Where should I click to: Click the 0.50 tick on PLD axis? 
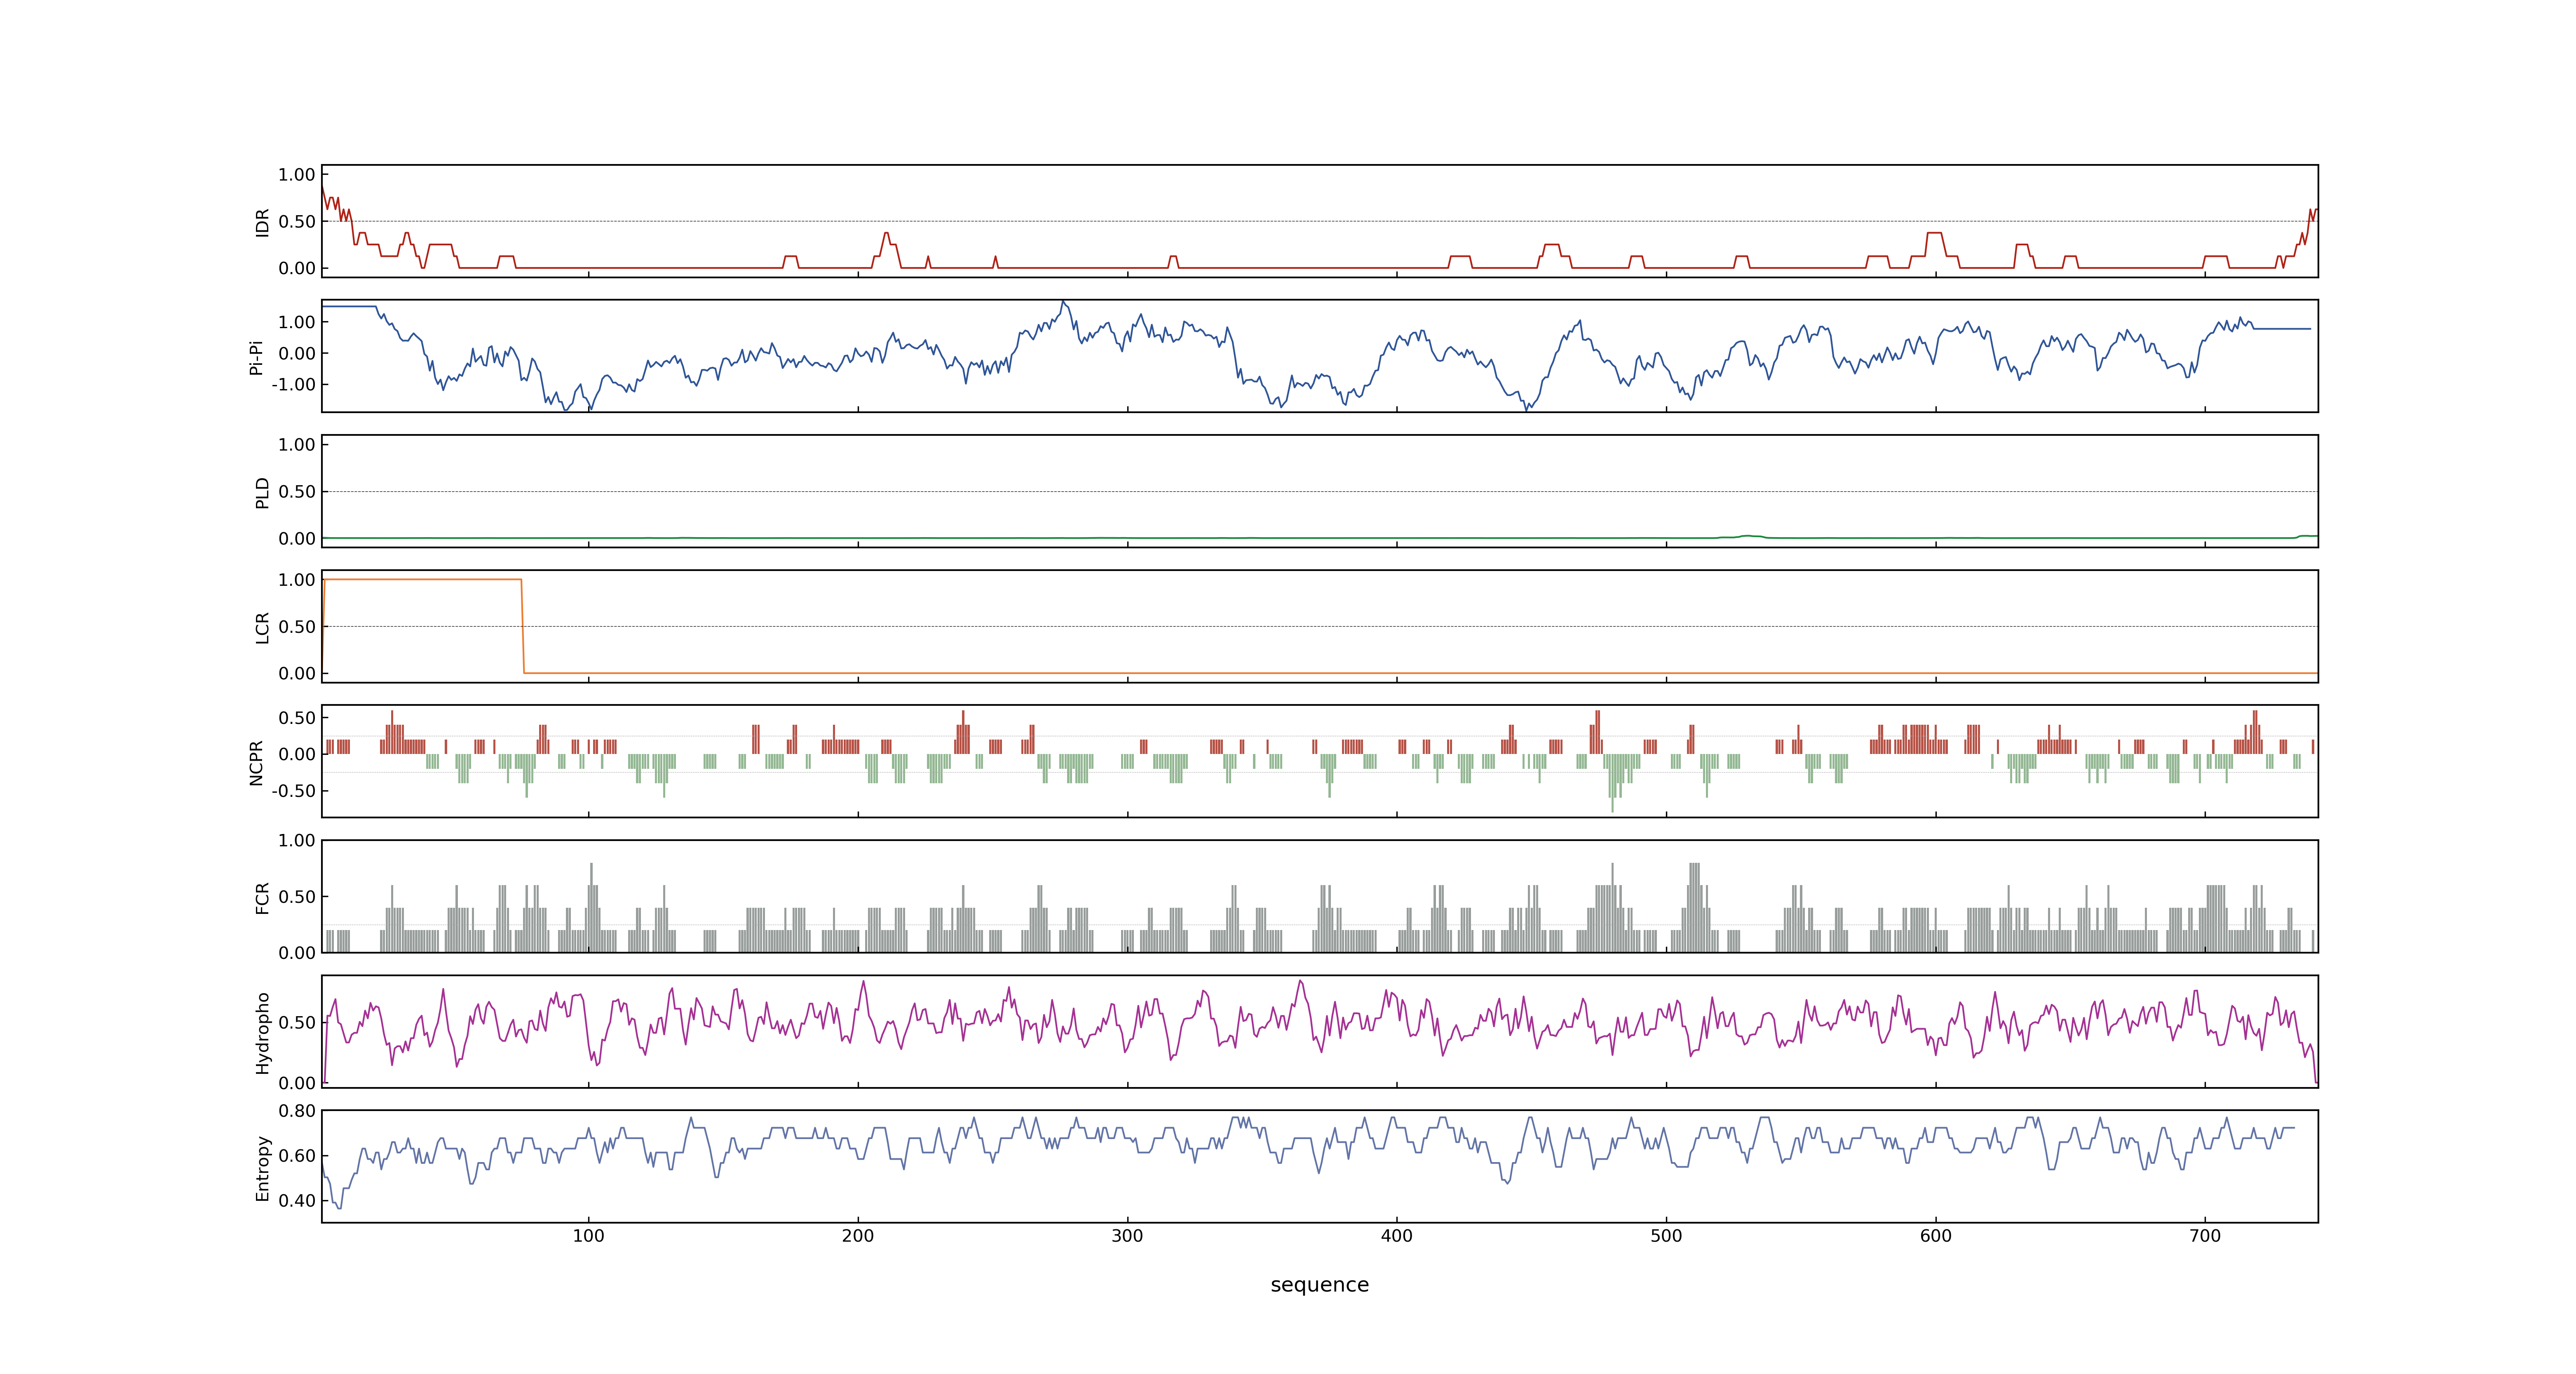tap(297, 492)
